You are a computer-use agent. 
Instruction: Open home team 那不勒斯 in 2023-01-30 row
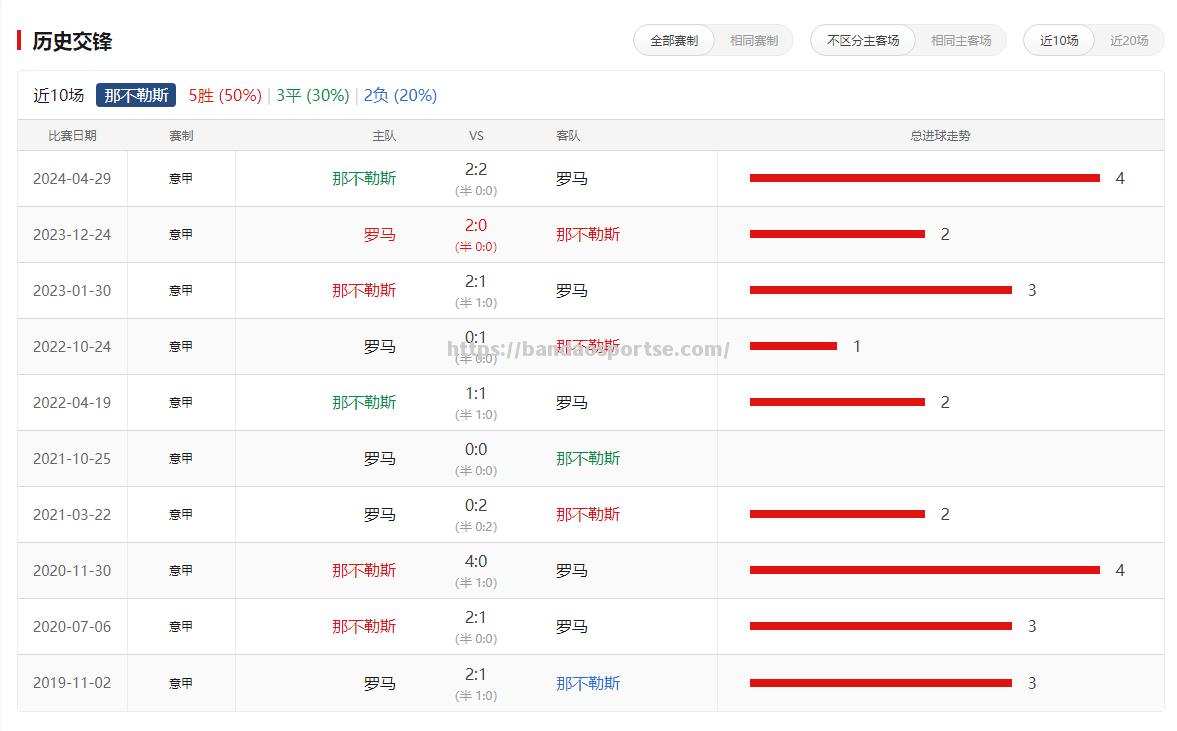[364, 290]
